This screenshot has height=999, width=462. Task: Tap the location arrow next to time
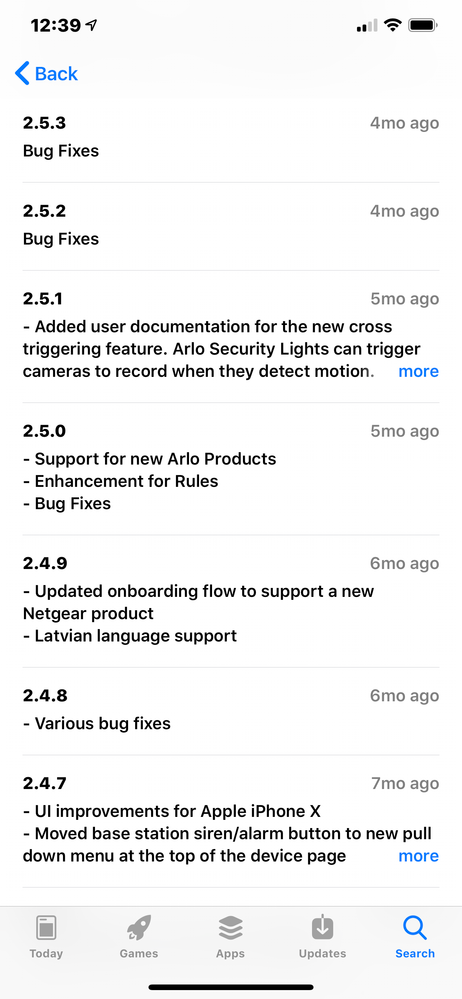tap(92, 25)
